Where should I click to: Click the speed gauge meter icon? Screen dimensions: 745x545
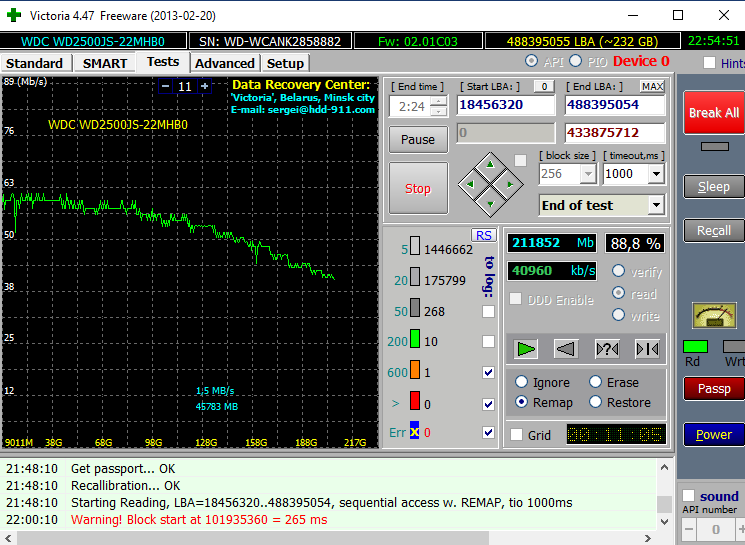point(715,316)
